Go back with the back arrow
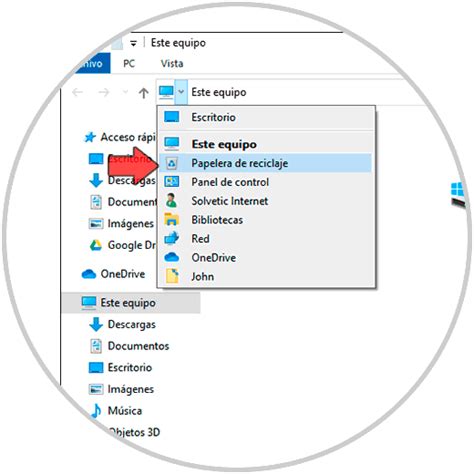This screenshot has height=474, width=474. coord(77,92)
